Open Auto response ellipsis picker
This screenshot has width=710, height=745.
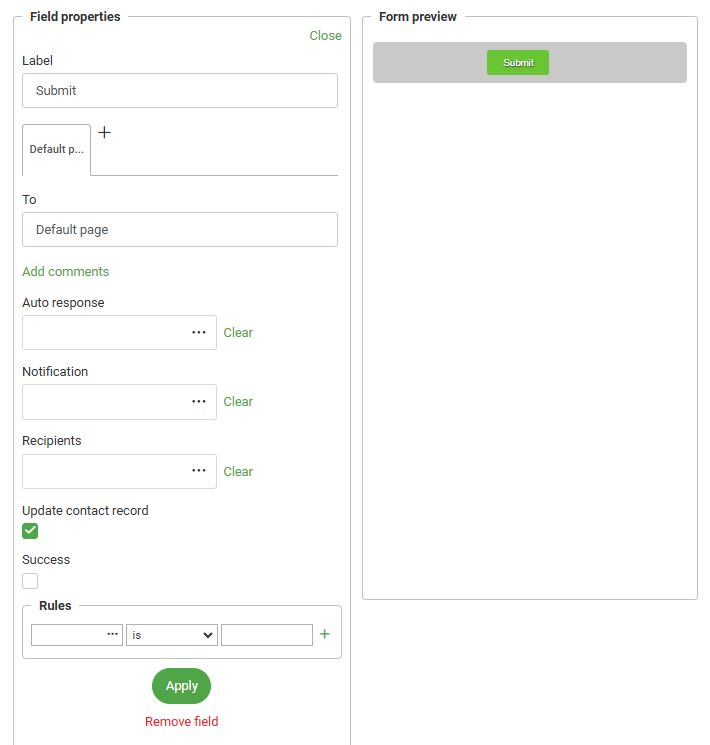[199, 333]
